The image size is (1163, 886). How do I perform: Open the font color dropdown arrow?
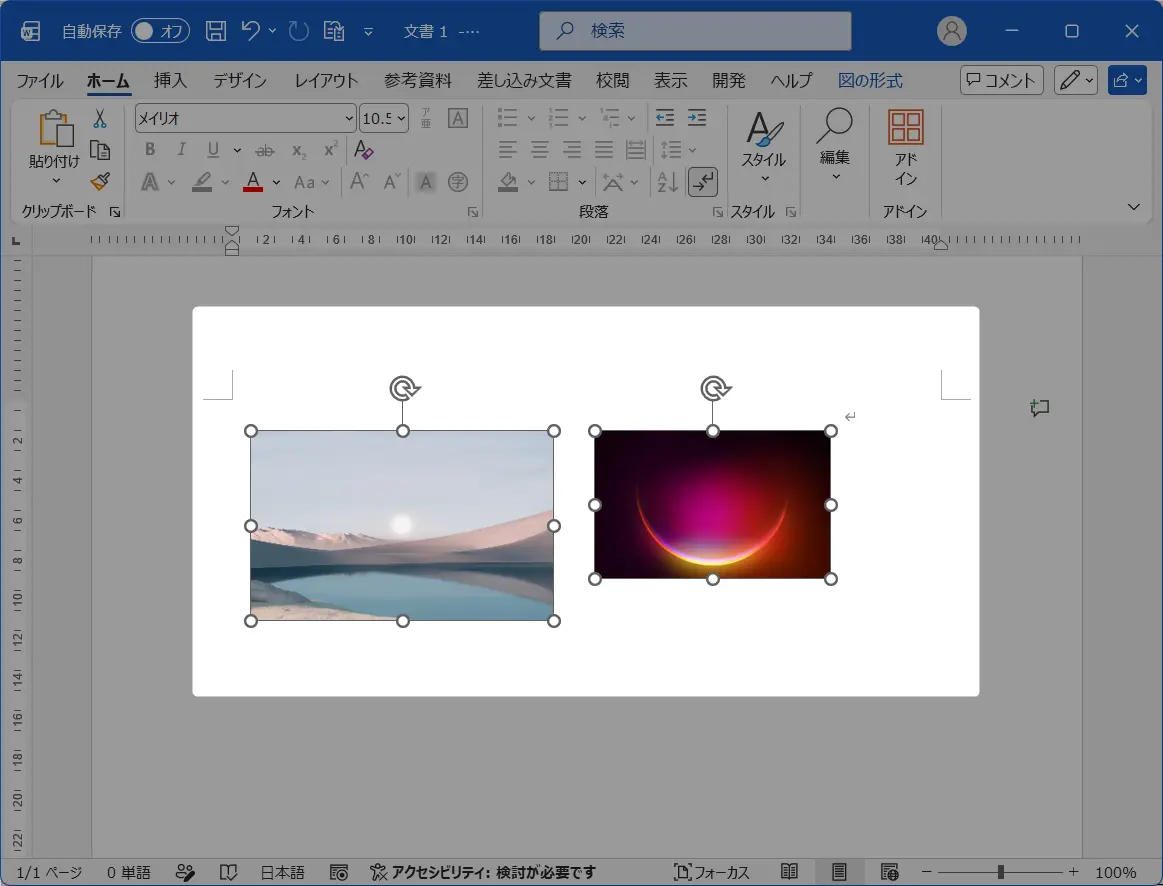click(276, 182)
